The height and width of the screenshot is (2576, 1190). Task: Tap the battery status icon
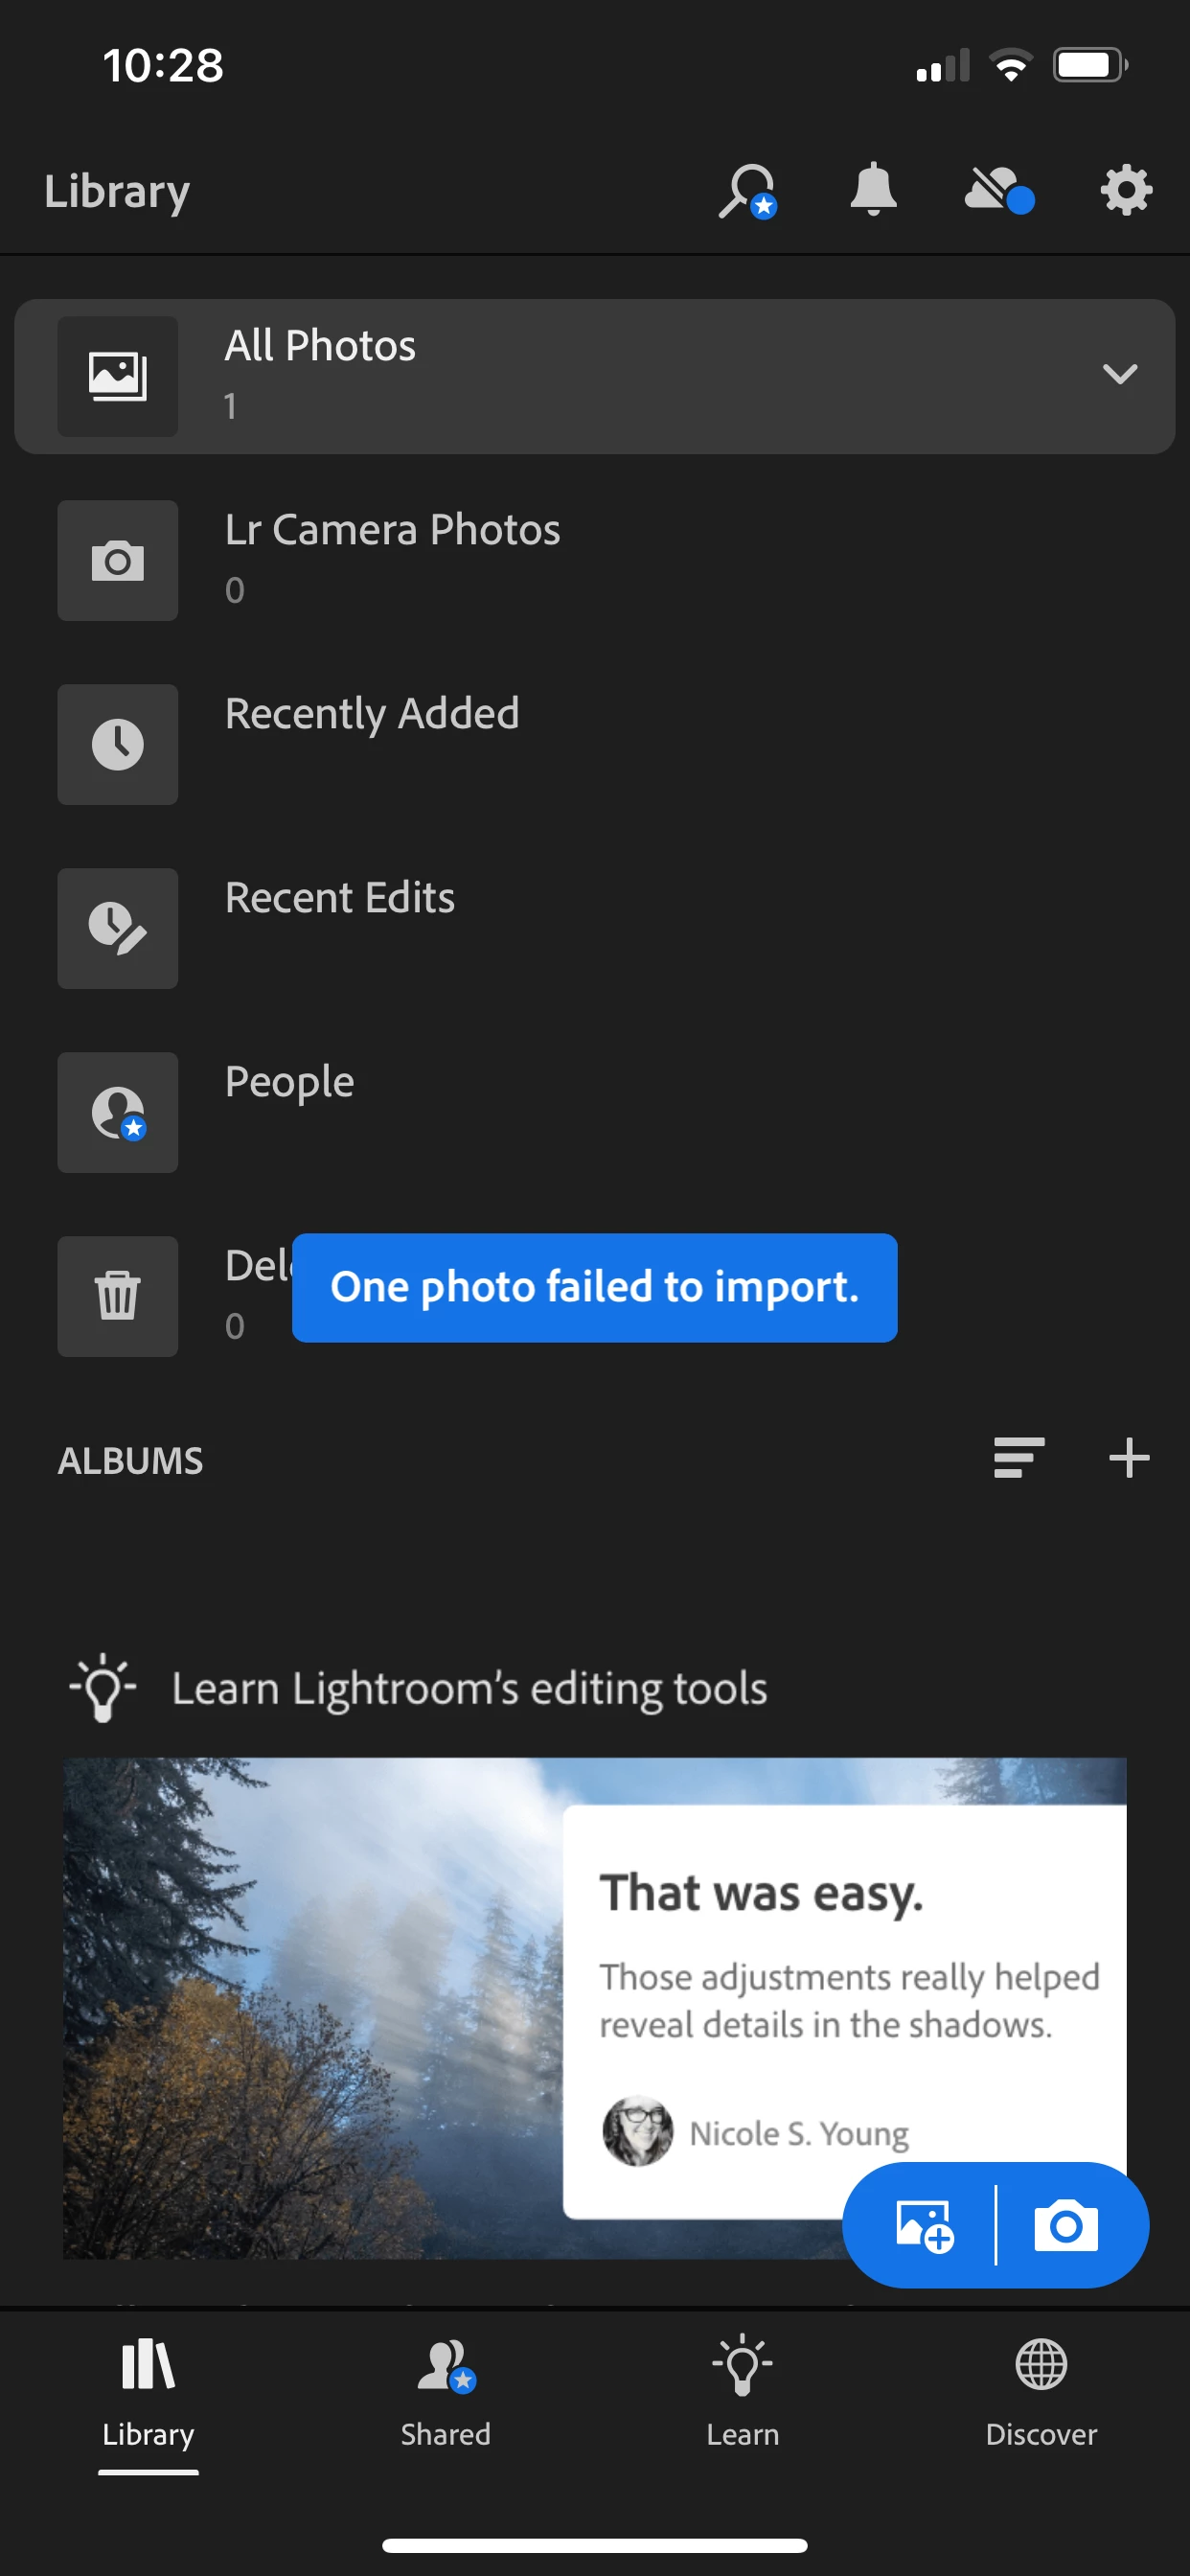[x=1090, y=66]
